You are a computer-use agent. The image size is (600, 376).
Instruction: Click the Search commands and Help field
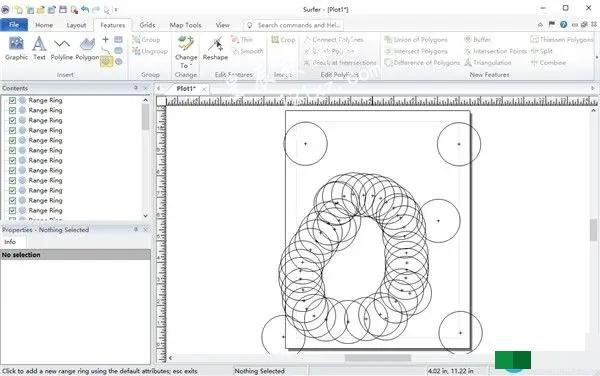(x=294, y=25)
